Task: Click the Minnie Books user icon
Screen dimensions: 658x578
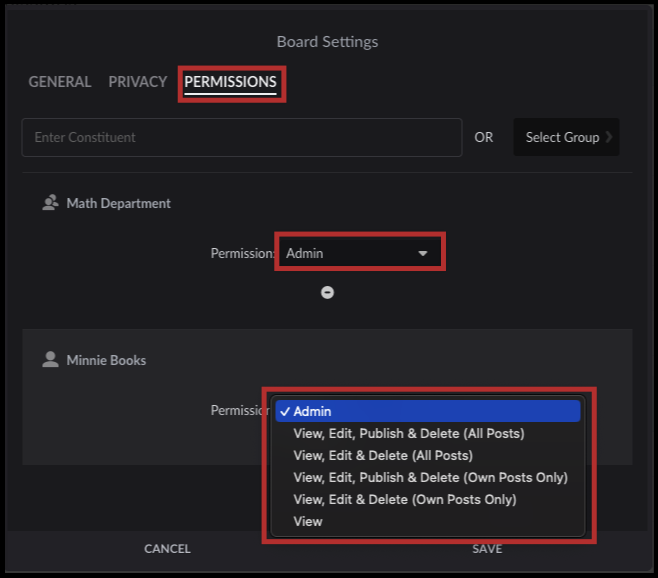Action: (50, 360)
